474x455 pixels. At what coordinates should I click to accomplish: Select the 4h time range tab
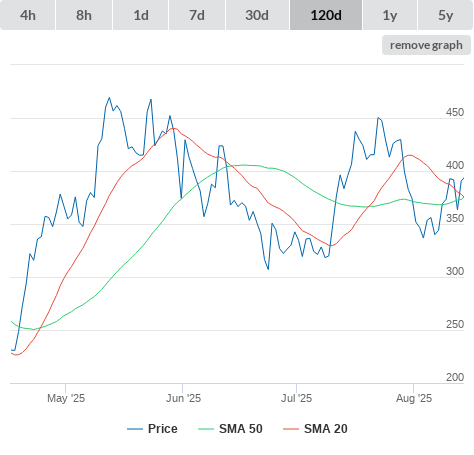[x=28, y=15]
